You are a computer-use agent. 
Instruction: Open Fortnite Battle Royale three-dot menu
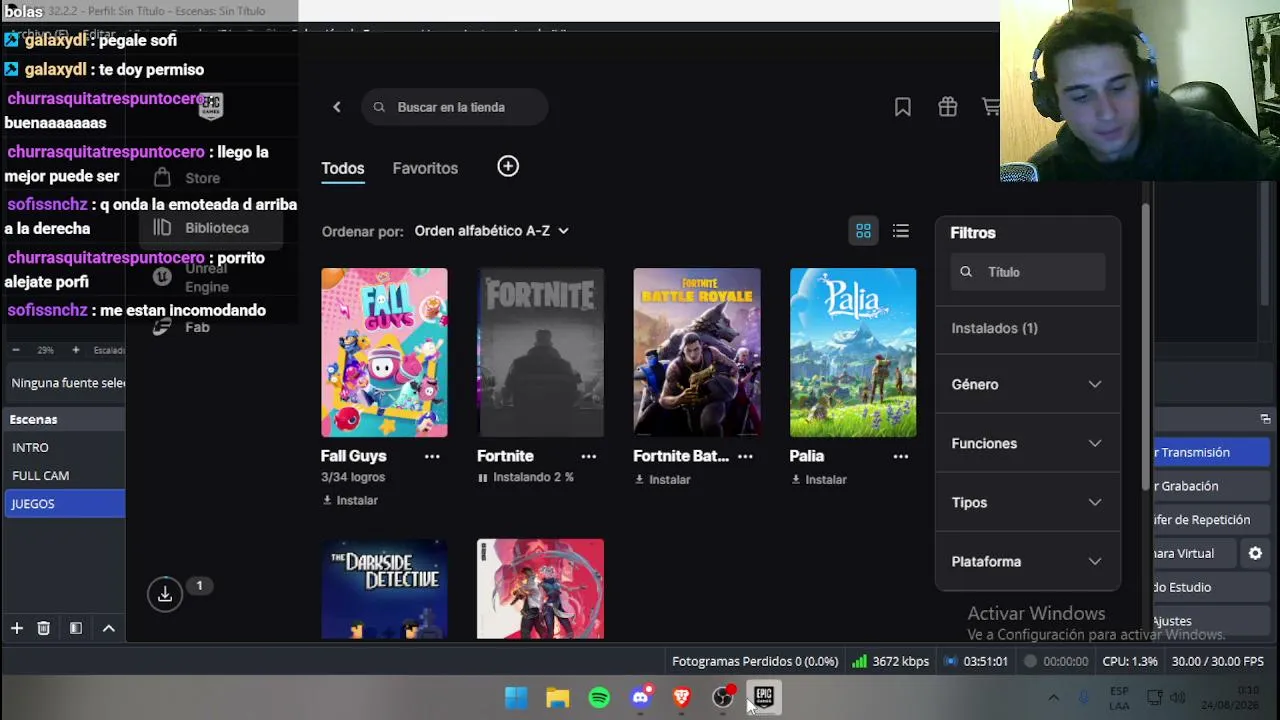(x=745, y=456)
